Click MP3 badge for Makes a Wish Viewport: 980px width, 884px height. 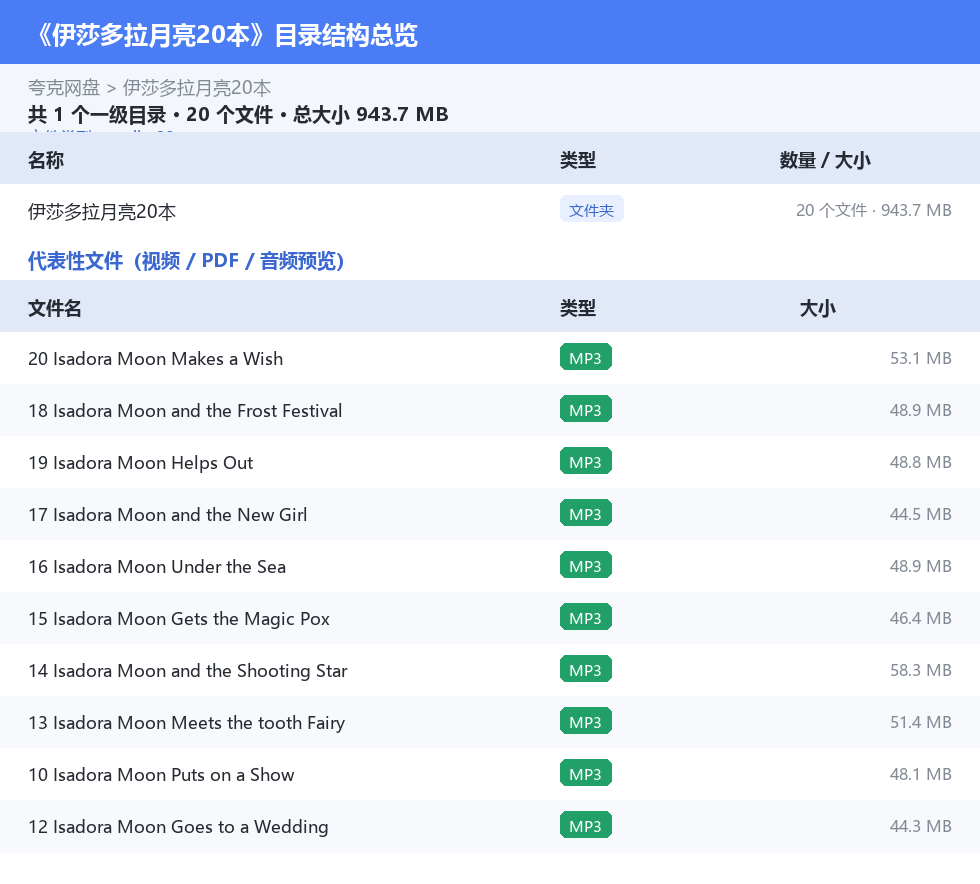(586, 358)
